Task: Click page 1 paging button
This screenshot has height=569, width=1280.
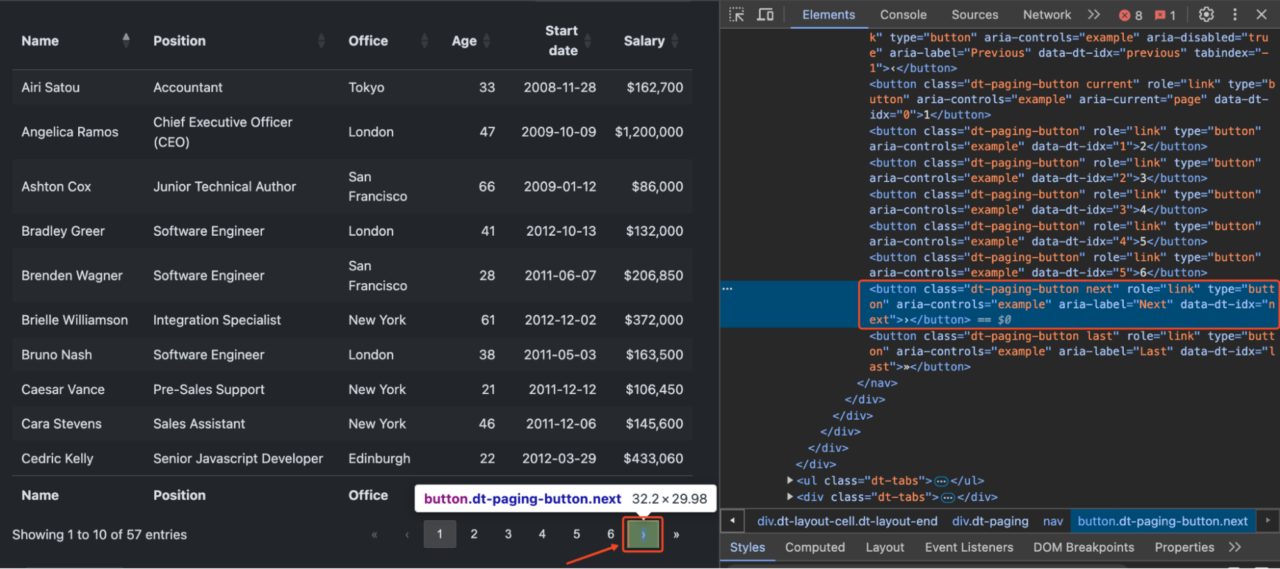Action: pos(439,534)
